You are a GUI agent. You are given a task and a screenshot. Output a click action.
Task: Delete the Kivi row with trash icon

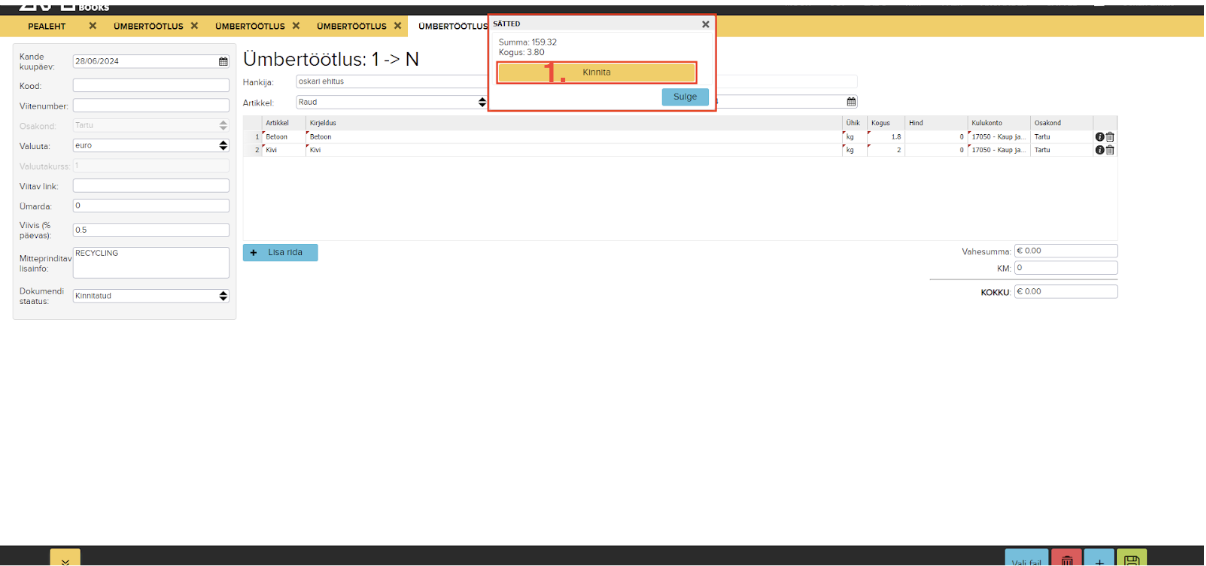1110,150
